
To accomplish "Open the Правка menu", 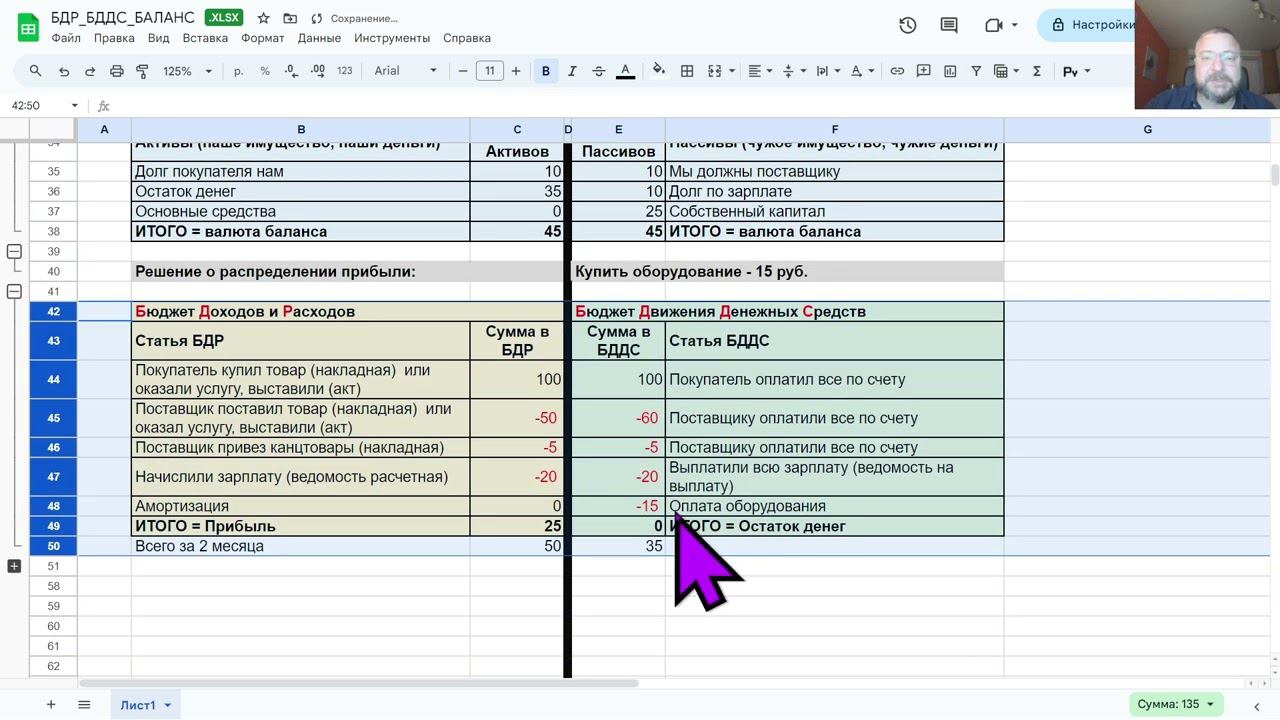I will click(114, 38).
